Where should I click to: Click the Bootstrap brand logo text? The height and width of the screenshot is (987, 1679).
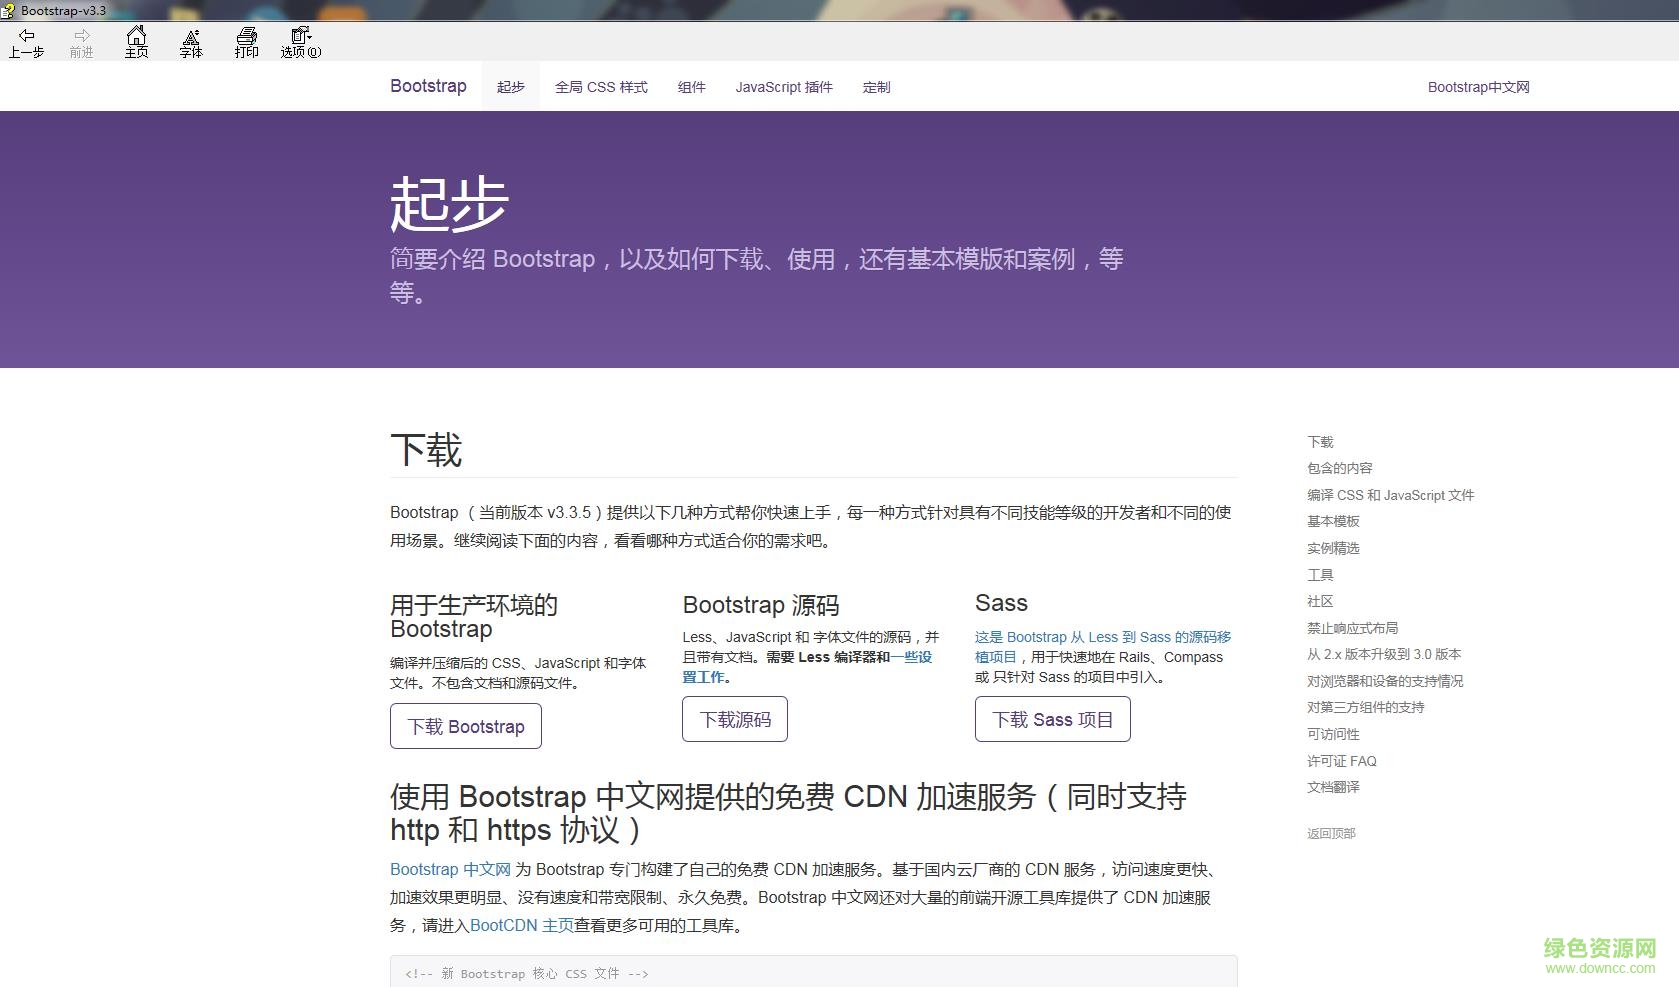[428, 86]
